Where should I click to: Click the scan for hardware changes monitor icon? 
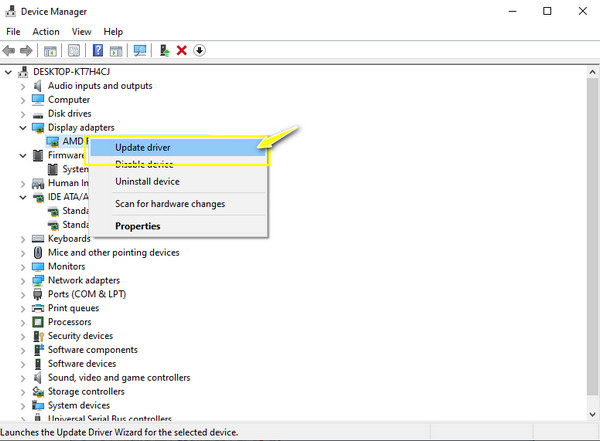[140, 51]
